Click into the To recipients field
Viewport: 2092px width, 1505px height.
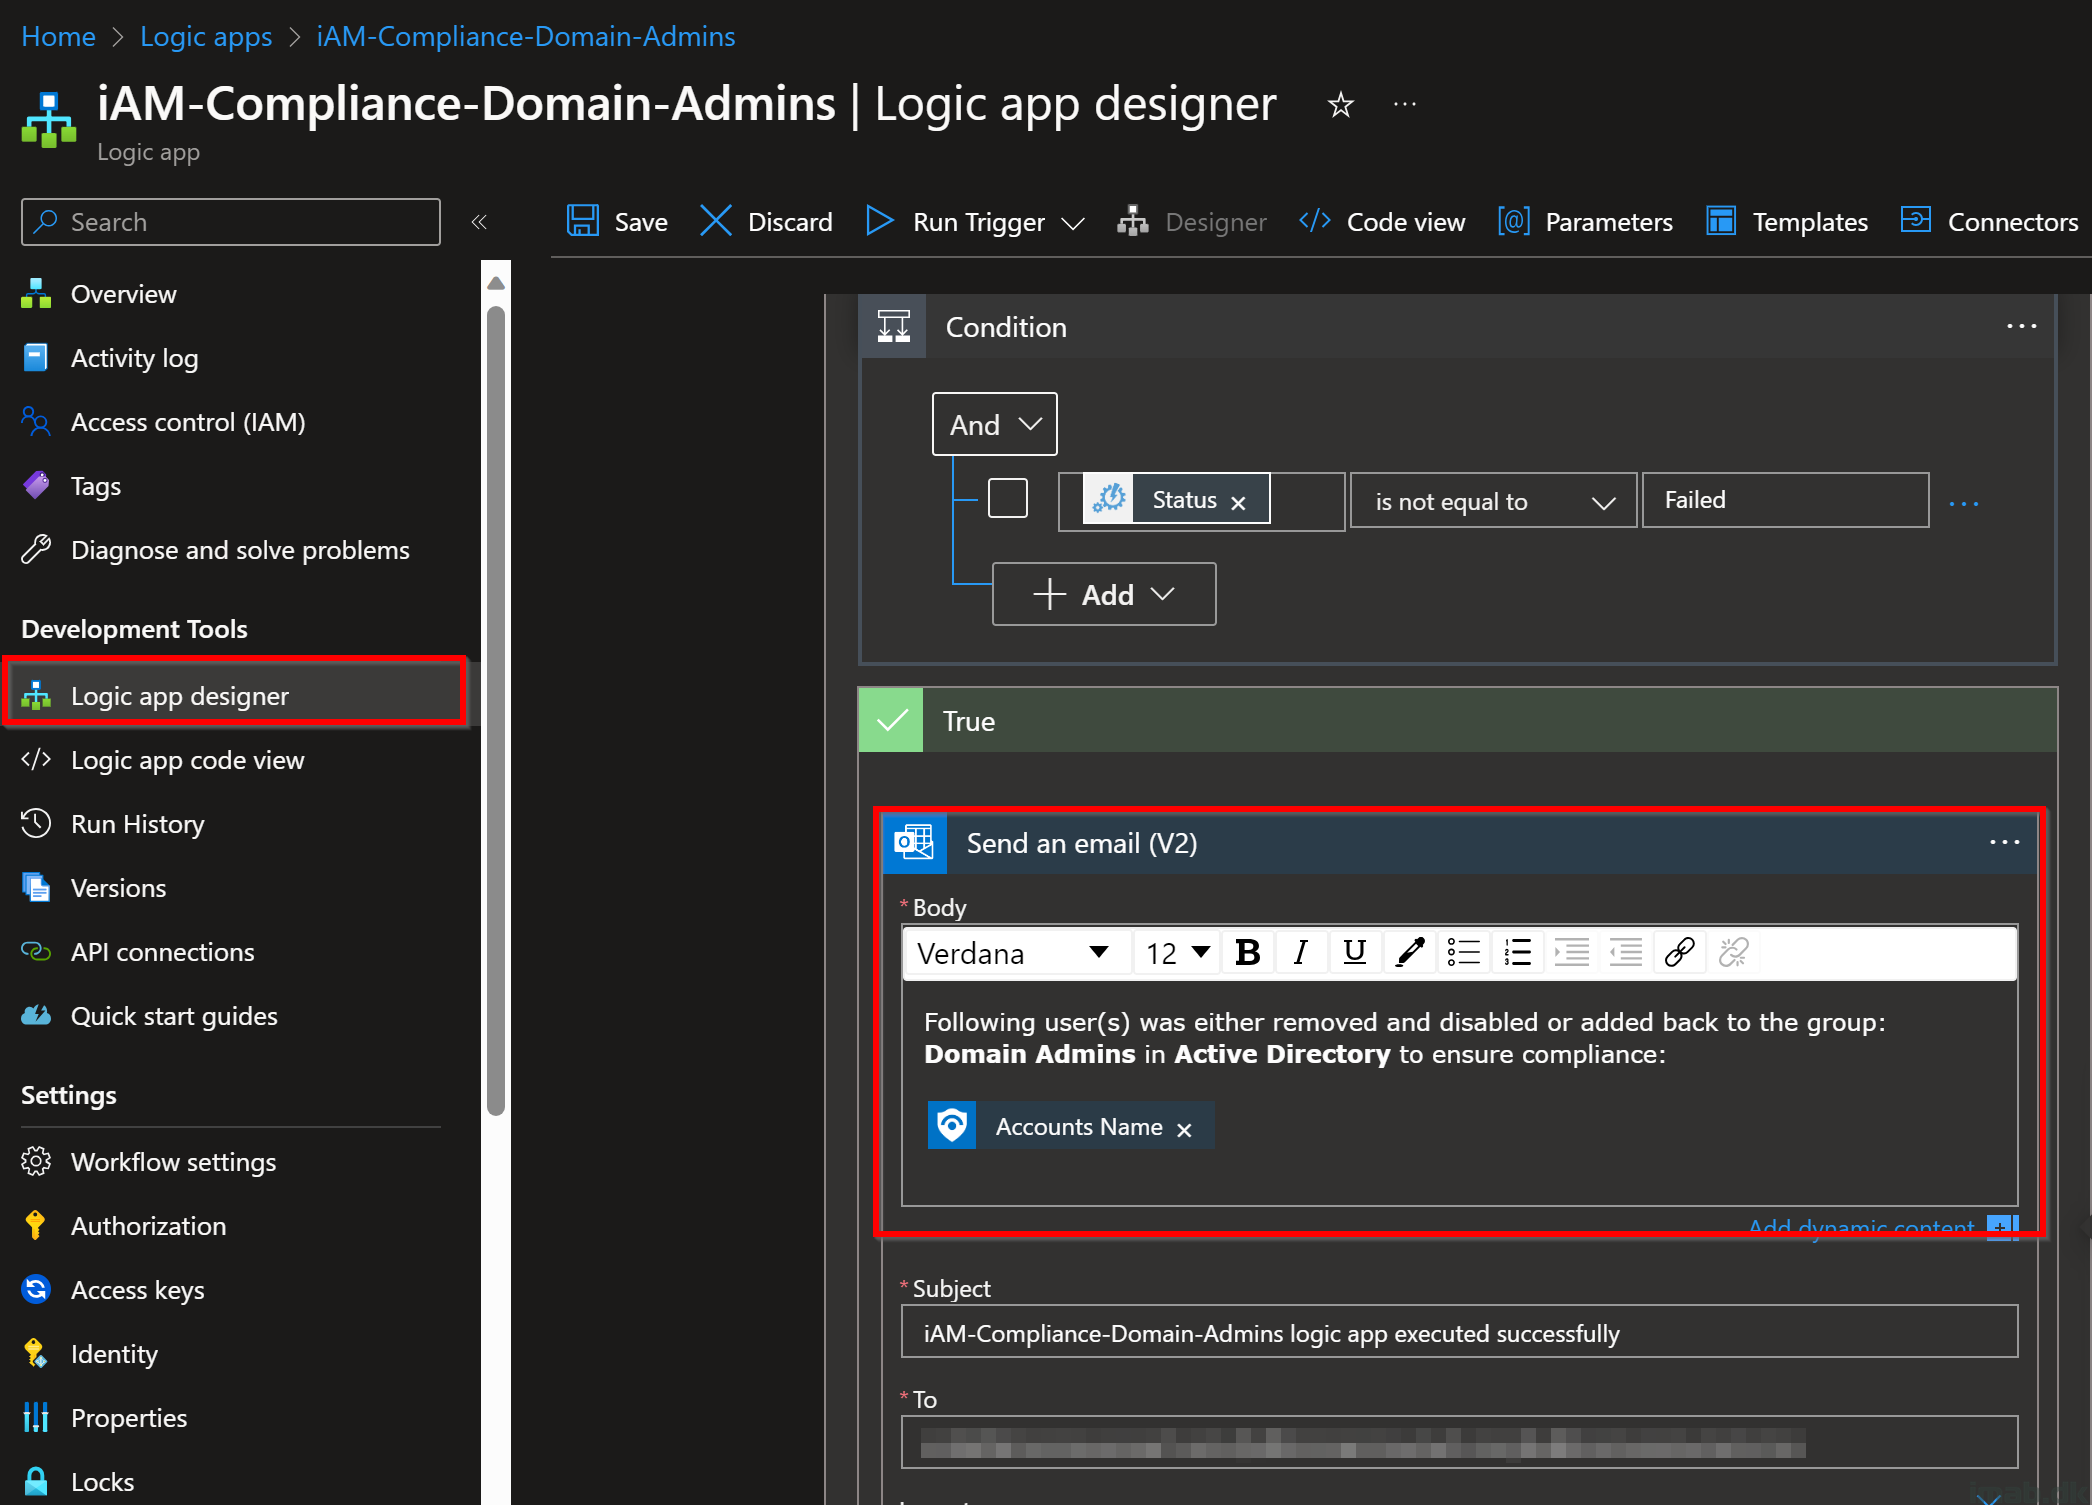tap(1459, 1442)
